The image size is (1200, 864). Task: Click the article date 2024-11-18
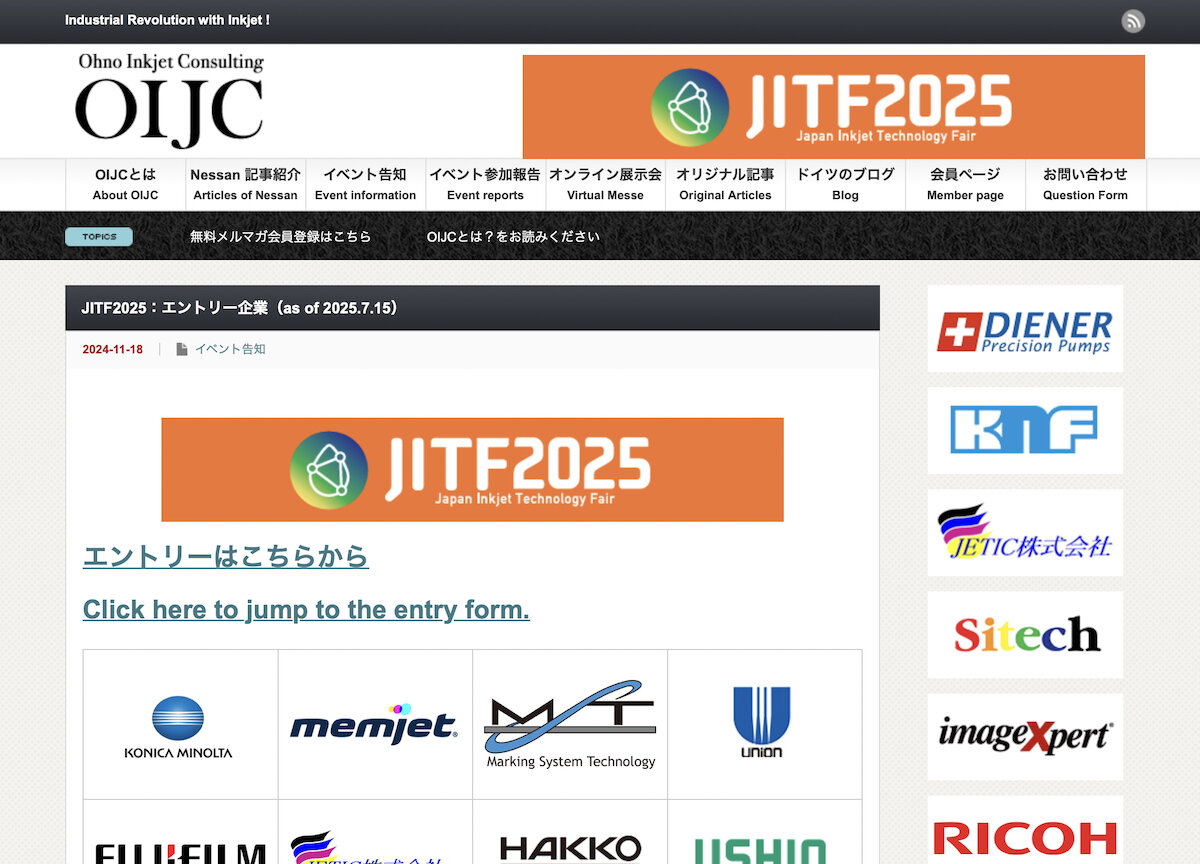[x=112, y=349]
